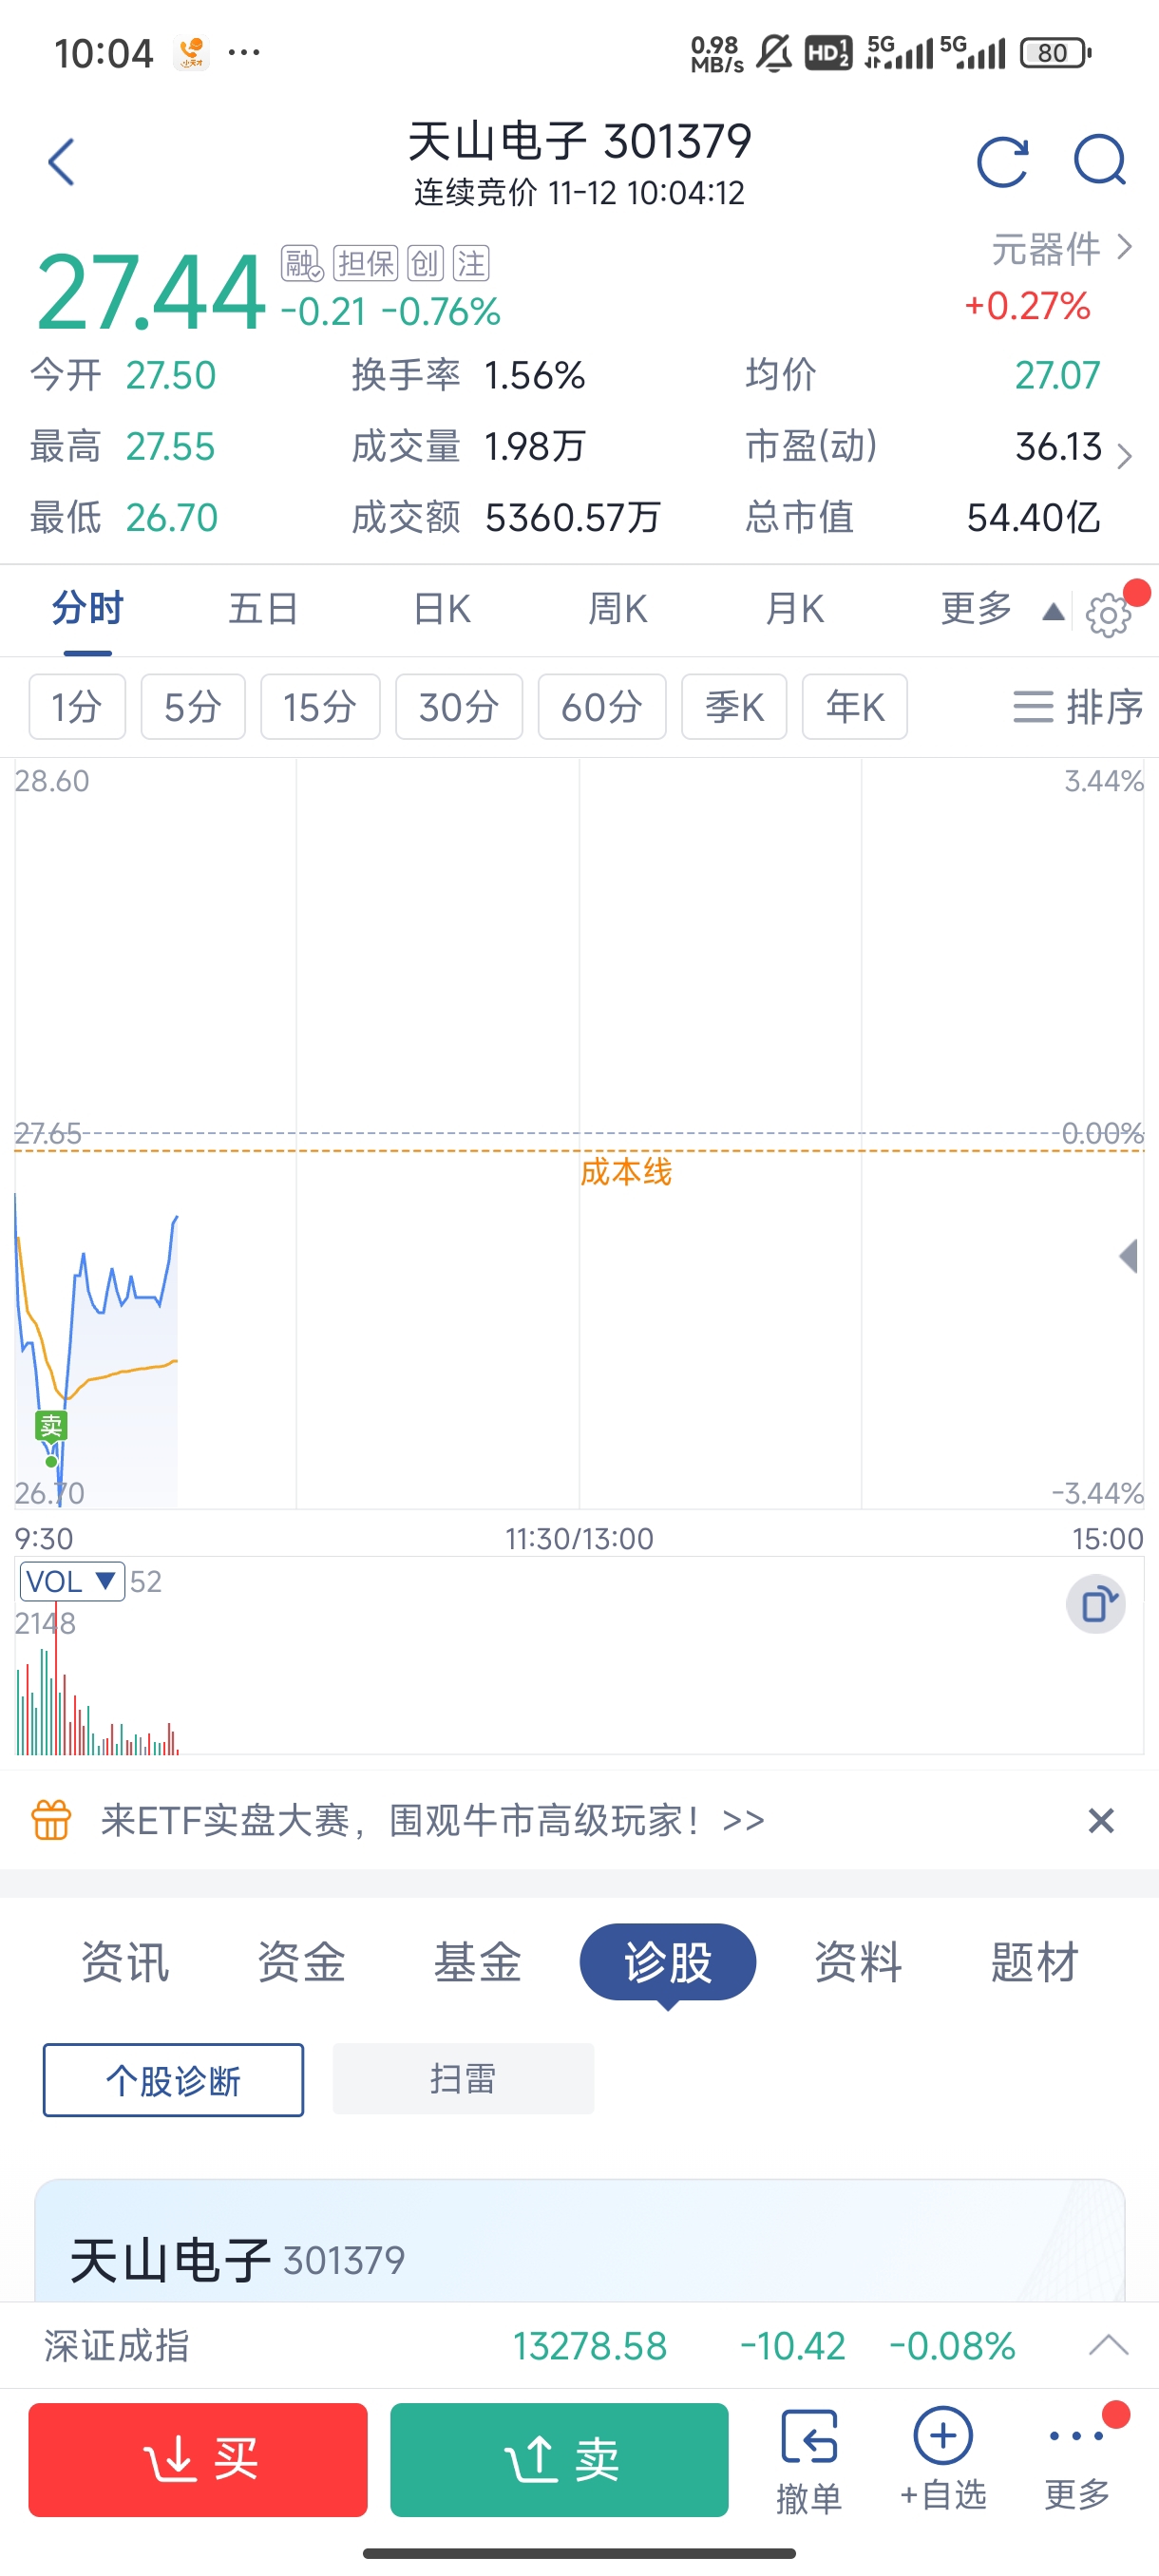This screenshot has width=1159, height=2576.
Task: Open chart settings gear icon
Action: [1107, 614]
